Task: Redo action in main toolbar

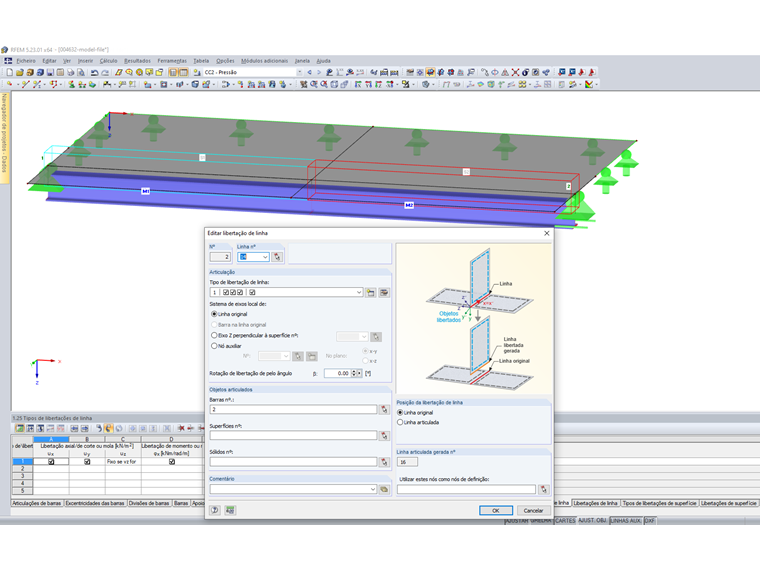Action: coord(105,72)
